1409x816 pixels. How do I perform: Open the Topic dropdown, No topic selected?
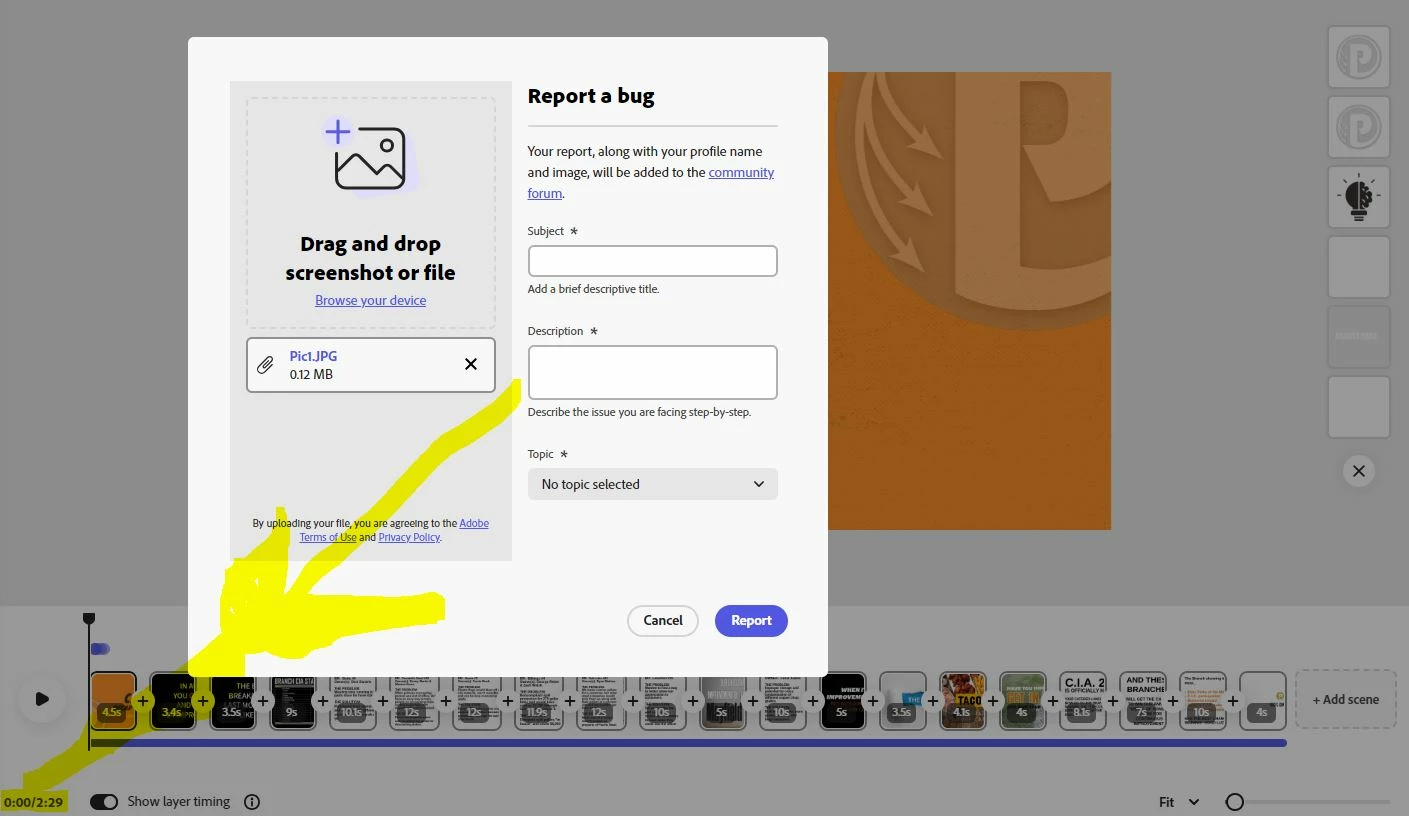[x=652, y=484]
